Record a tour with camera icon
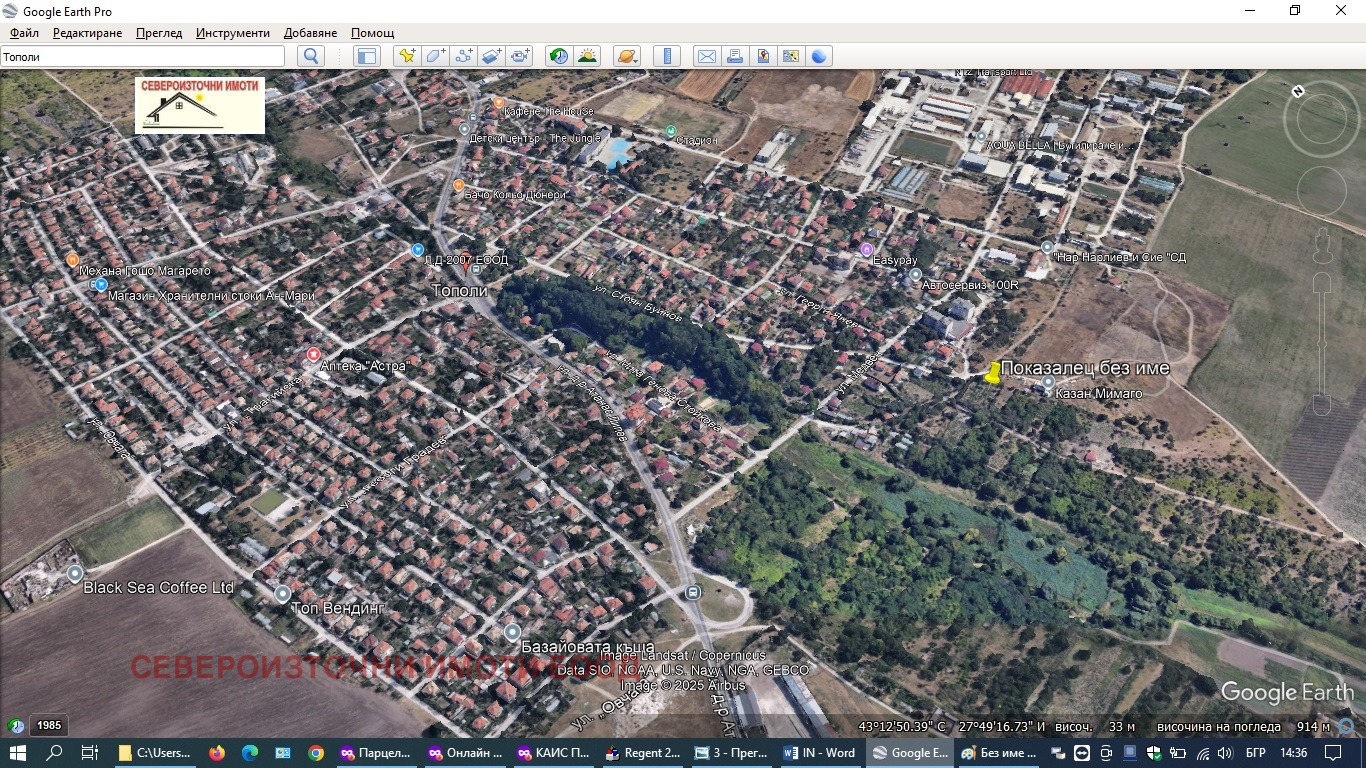This screenshot has height=768, width=1366. tap(520, 56)
